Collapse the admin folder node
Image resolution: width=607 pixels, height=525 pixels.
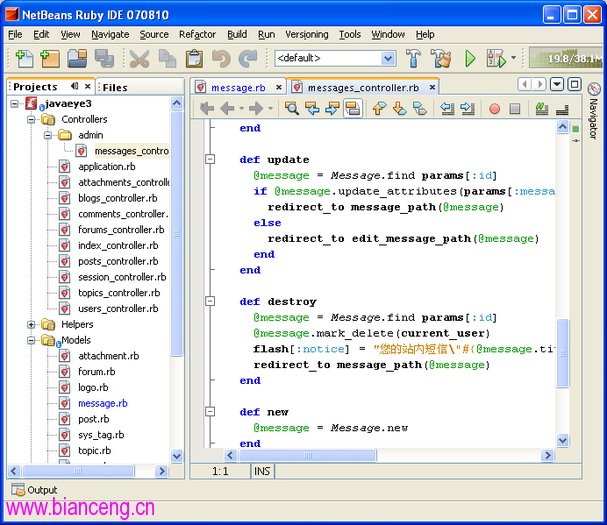[48, 135]
